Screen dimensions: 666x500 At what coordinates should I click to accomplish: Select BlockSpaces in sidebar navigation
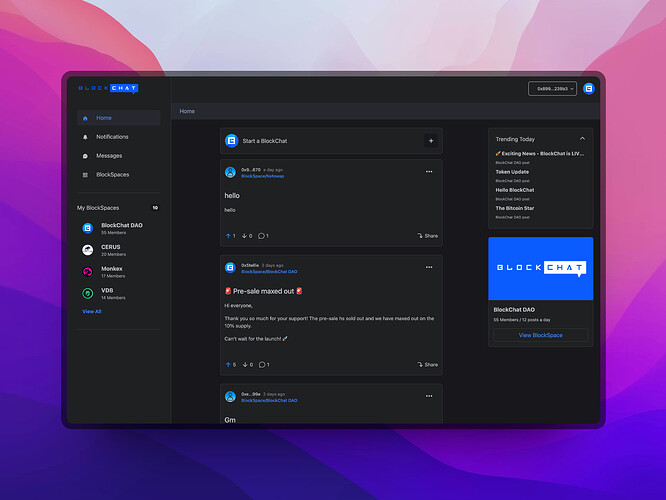pos(112,175)
